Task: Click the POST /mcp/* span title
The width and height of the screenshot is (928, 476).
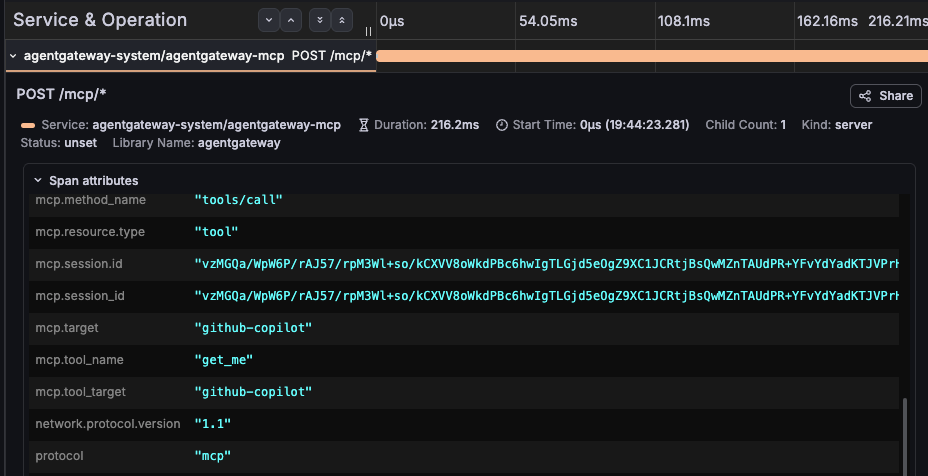Action: point(61,94)
